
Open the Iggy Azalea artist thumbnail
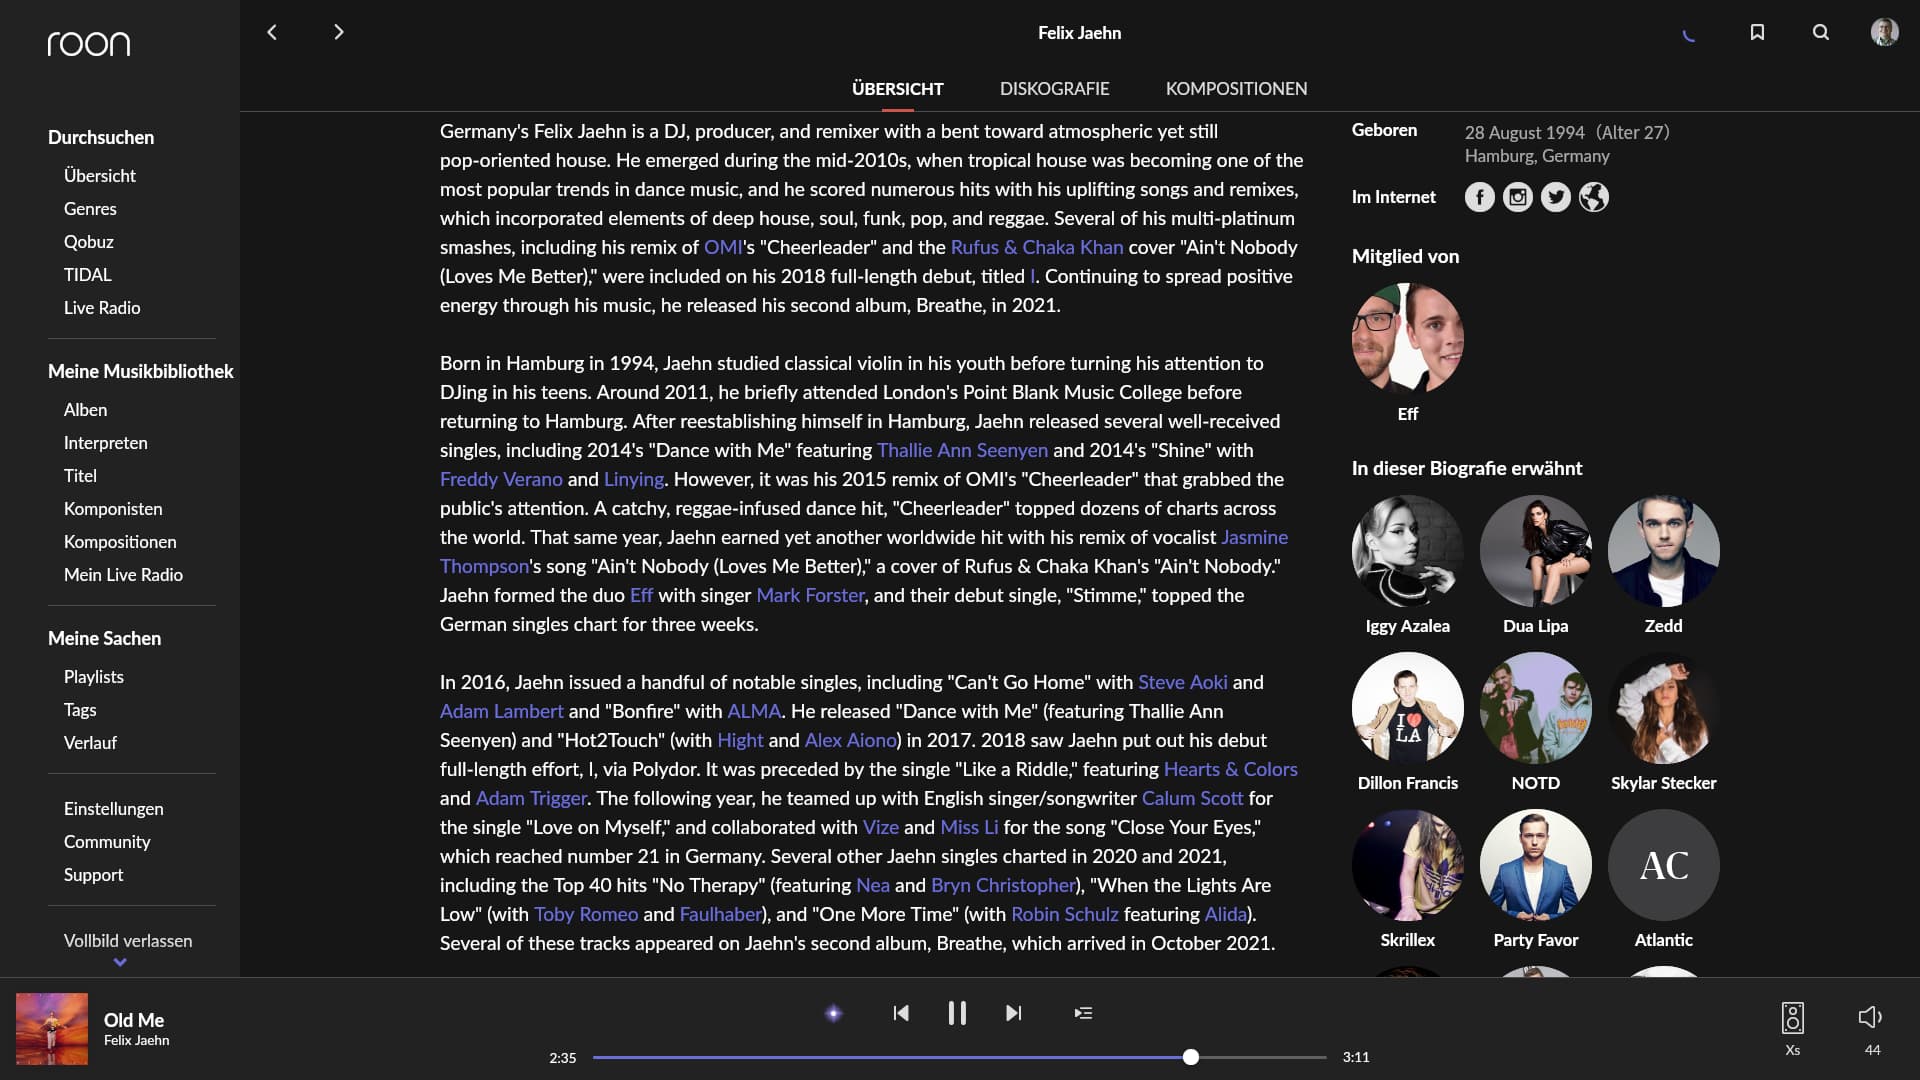1407,551
